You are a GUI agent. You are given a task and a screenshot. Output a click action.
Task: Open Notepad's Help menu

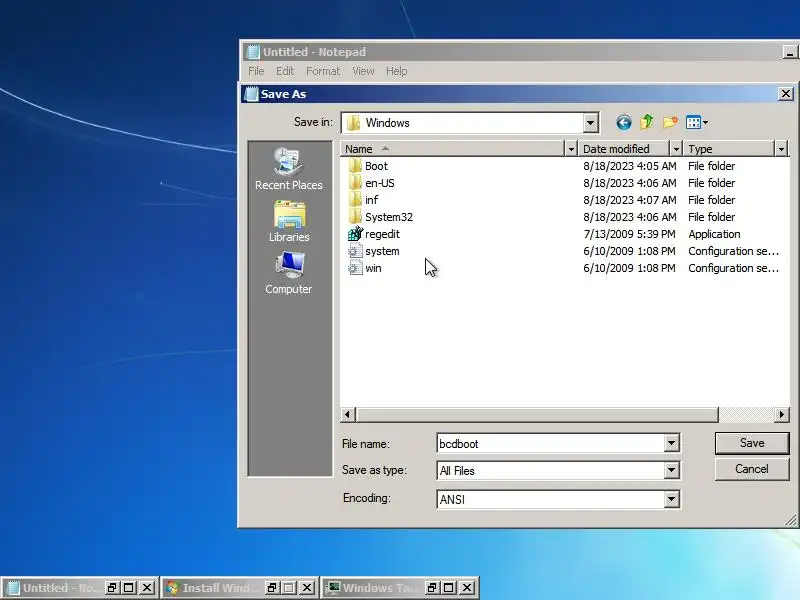396,71
